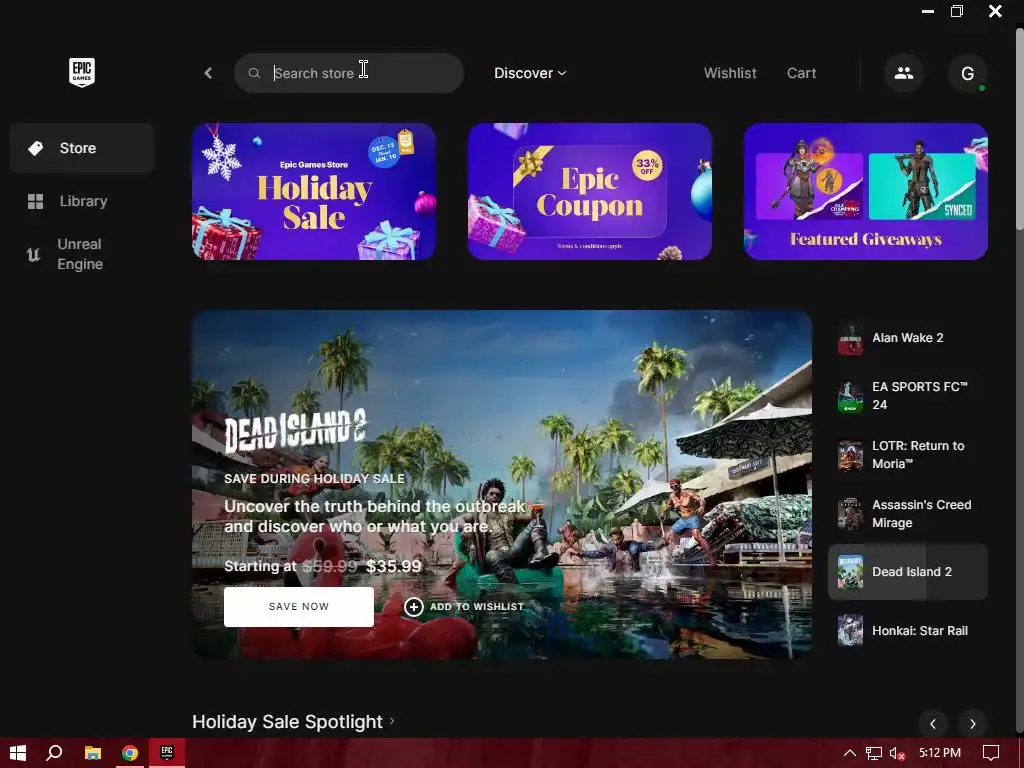Screen dimensions: 1024x768
Task: Click the Dead Island 2 cover icon
Action: [x=850, y=572]
